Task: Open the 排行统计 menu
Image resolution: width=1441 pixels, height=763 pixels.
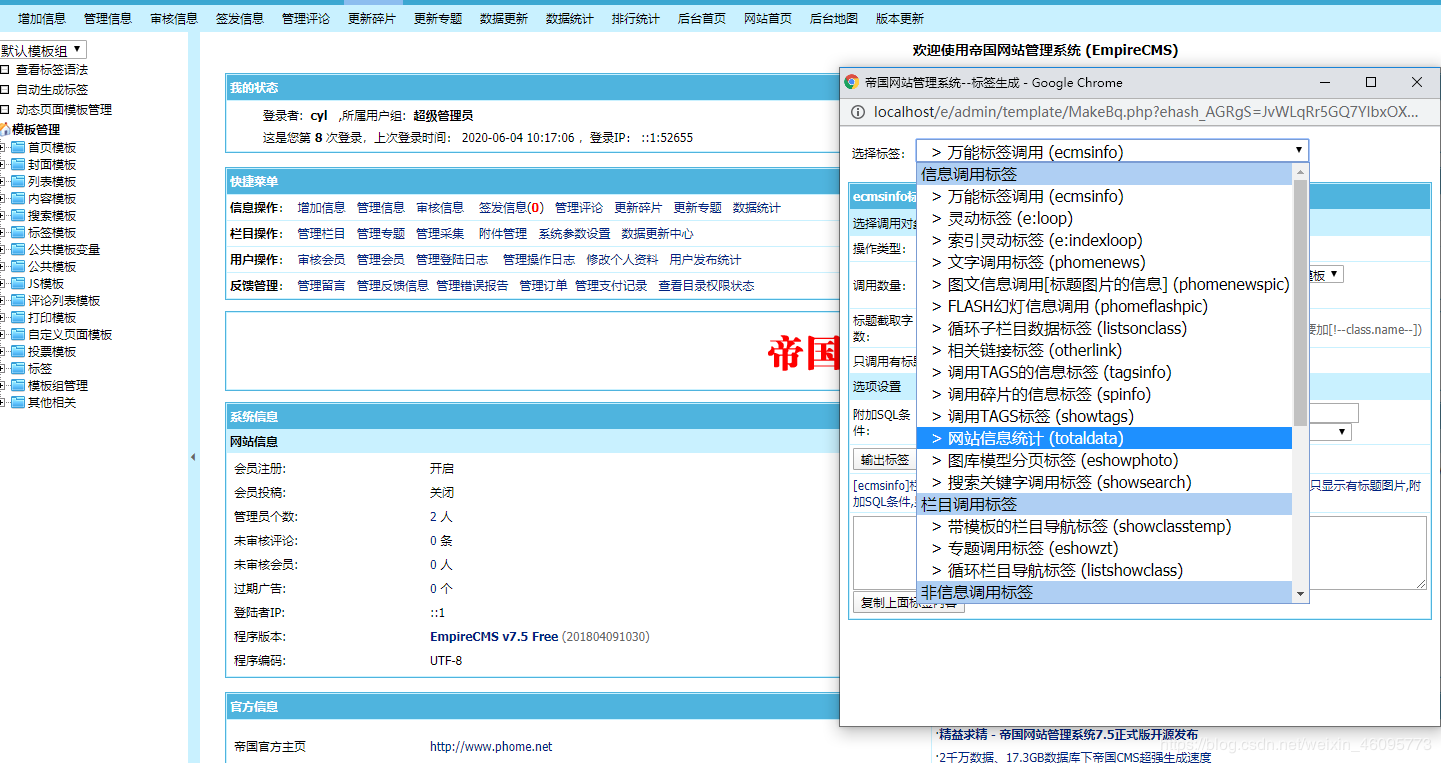Action: coord(635,17)
